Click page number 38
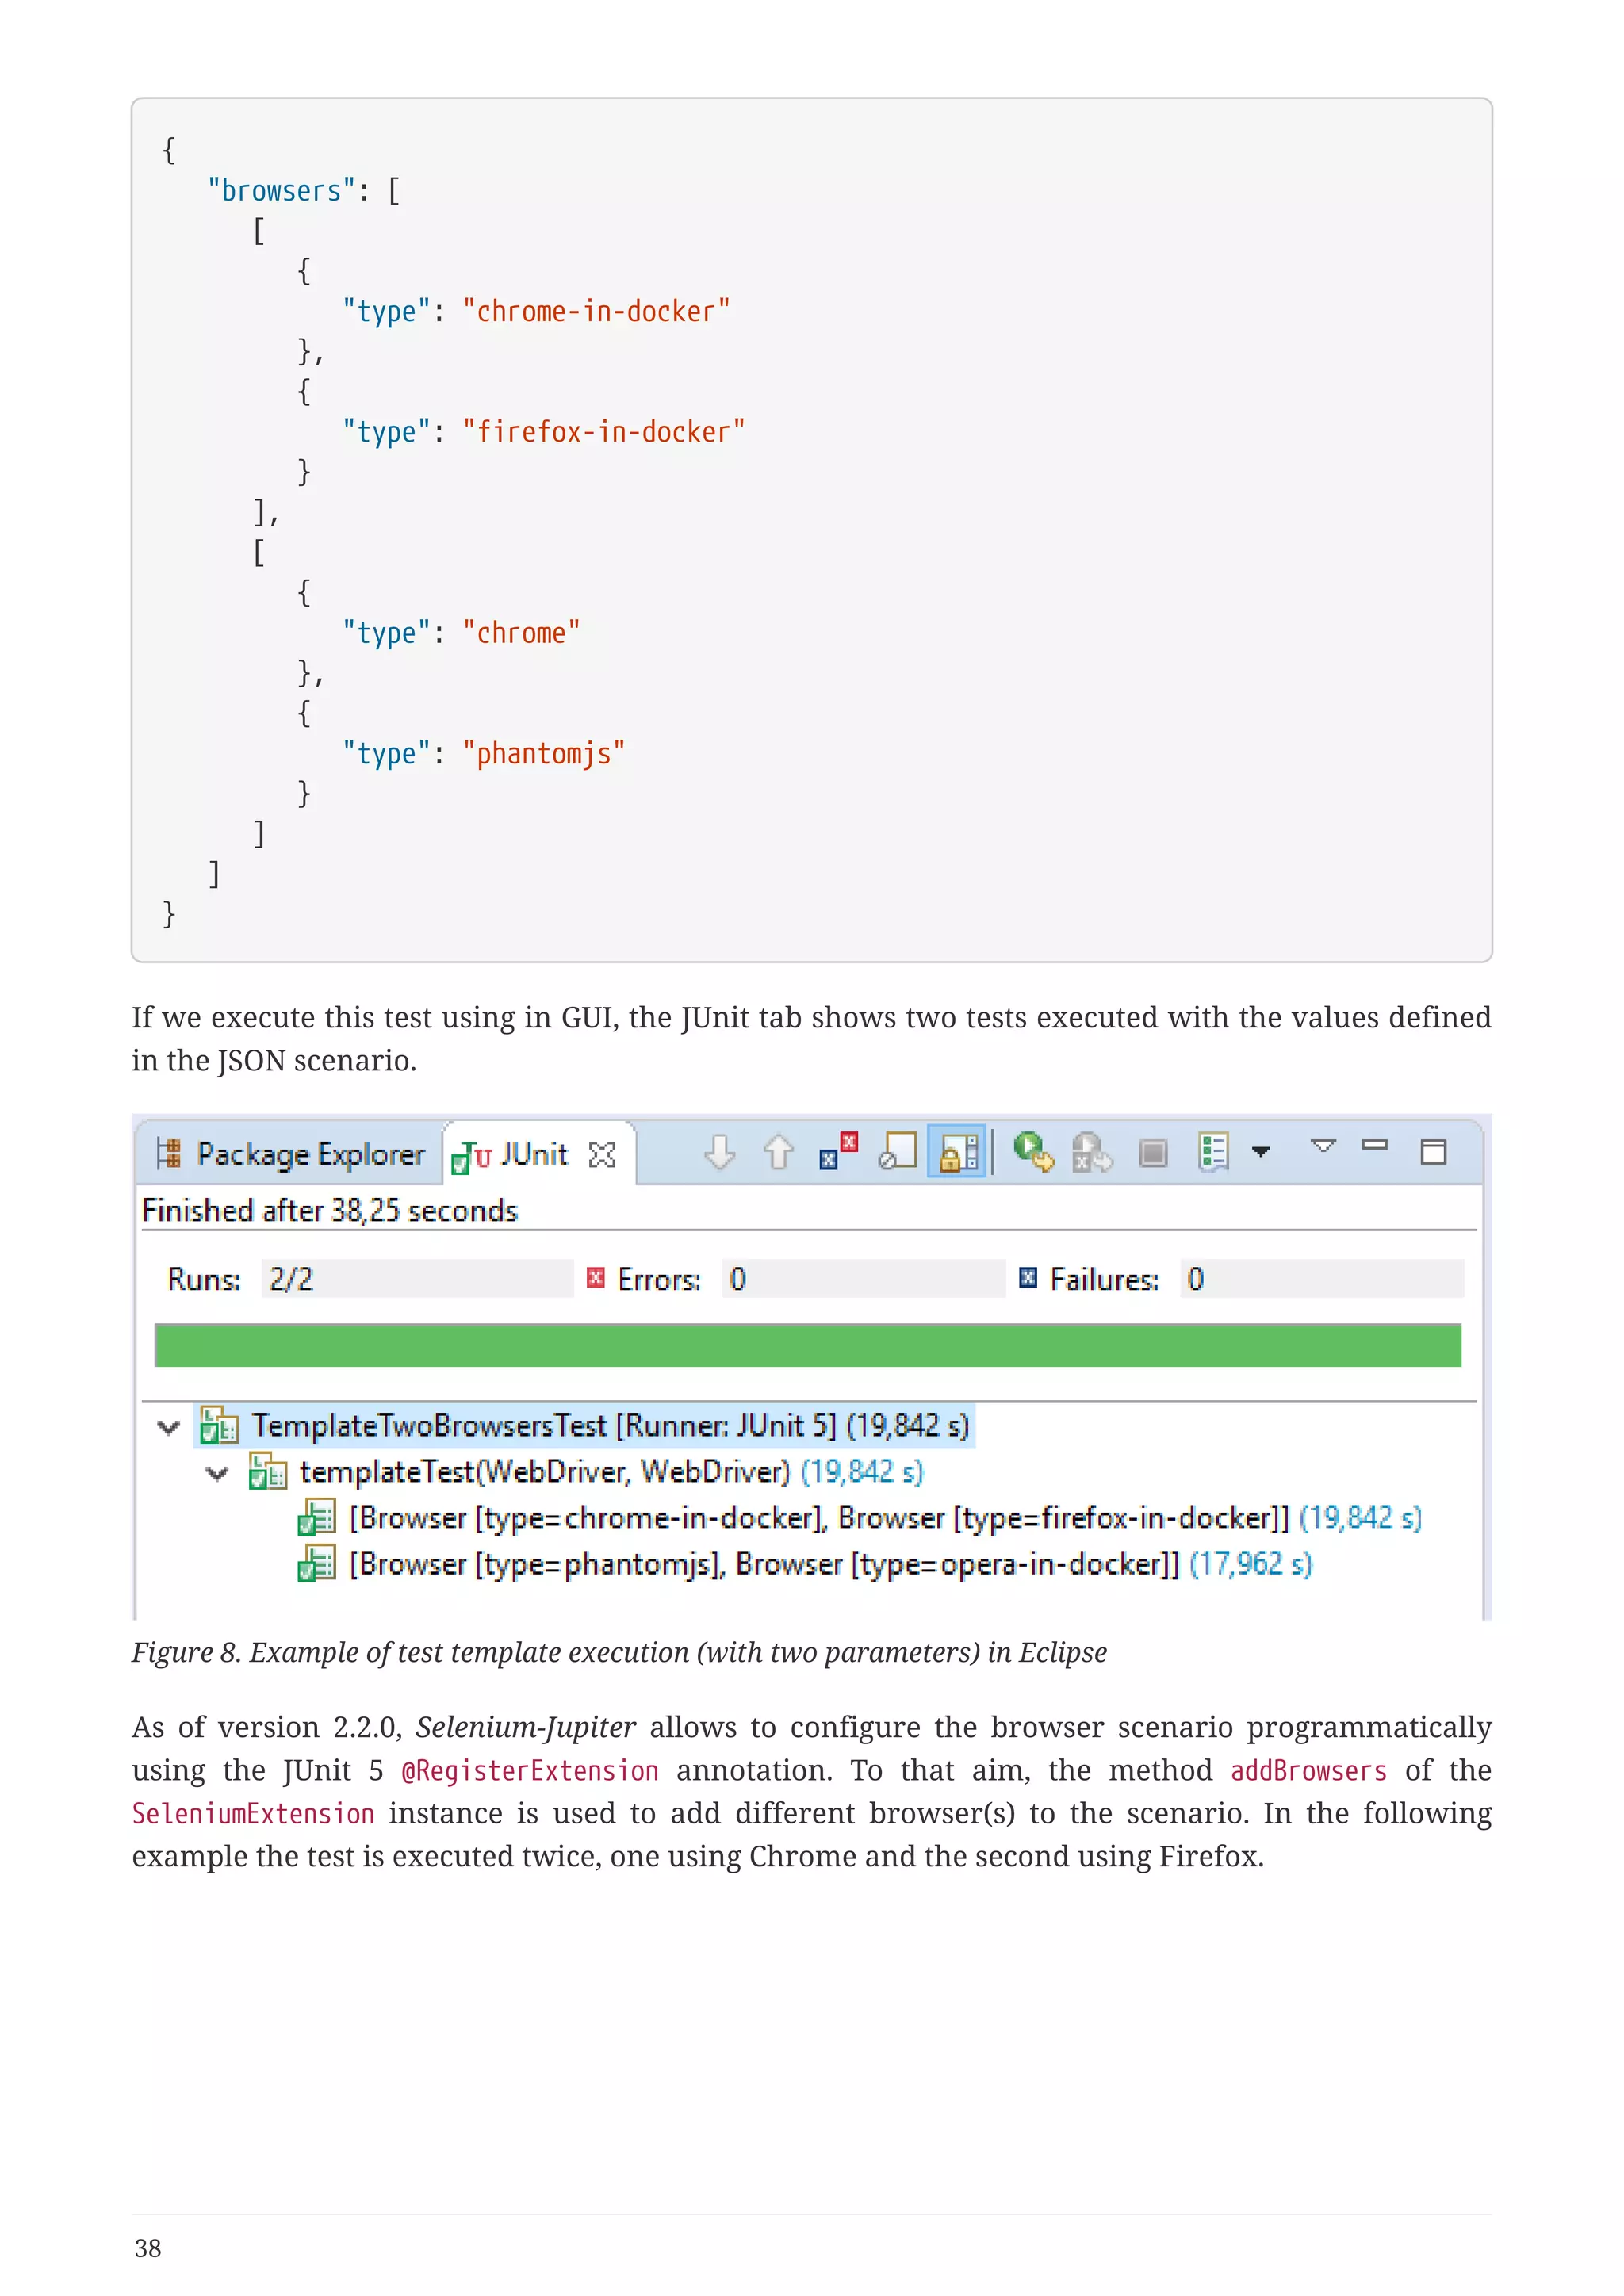The height and width of the screenshot is (2296, 1624). 148,2249
